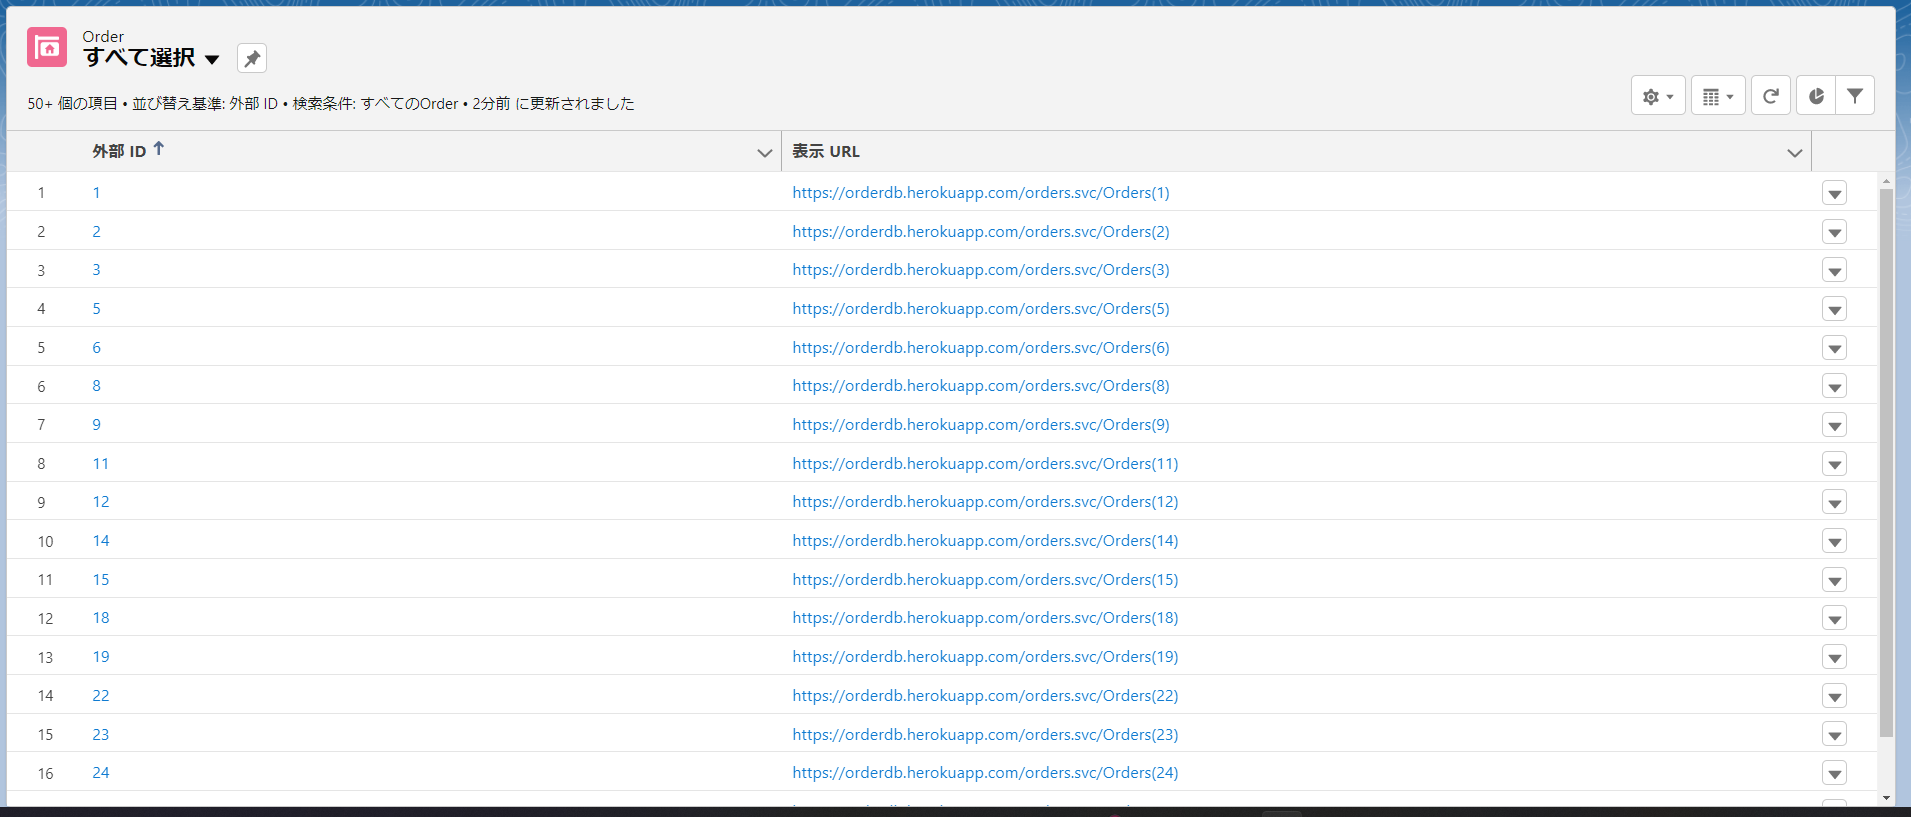The height and width of the screenshot is (817, 1911).
Task: Open row actions for Orders(24)
Action: 1834,773
